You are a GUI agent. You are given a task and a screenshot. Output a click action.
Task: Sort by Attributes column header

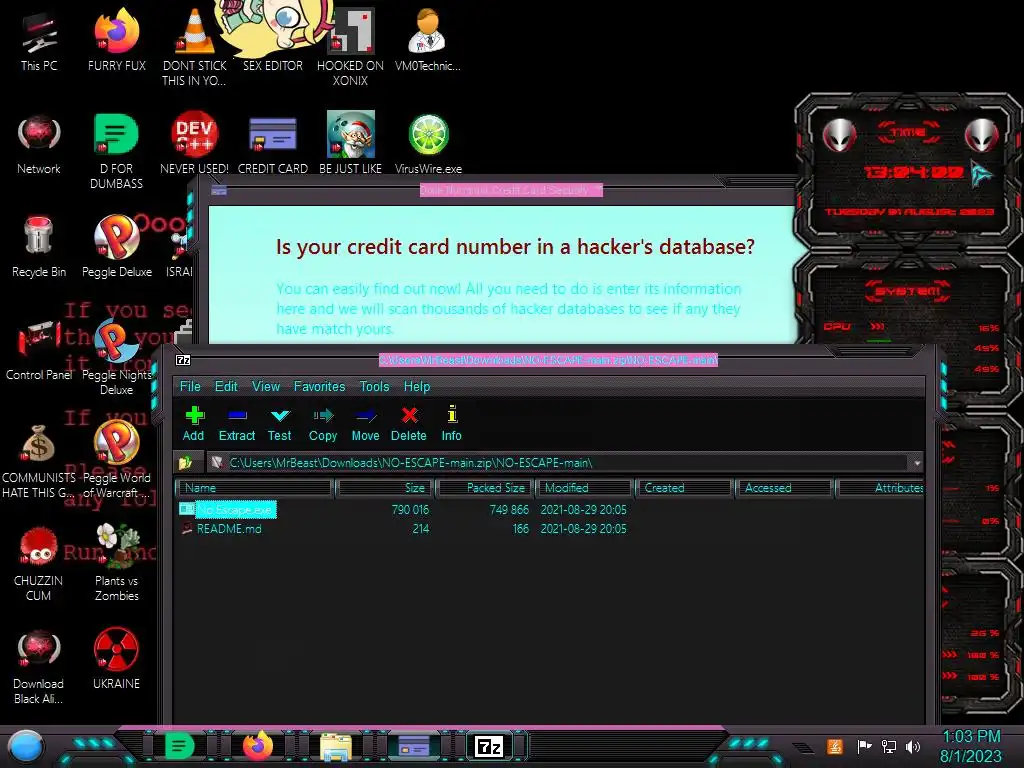click(x=880, y=488)
